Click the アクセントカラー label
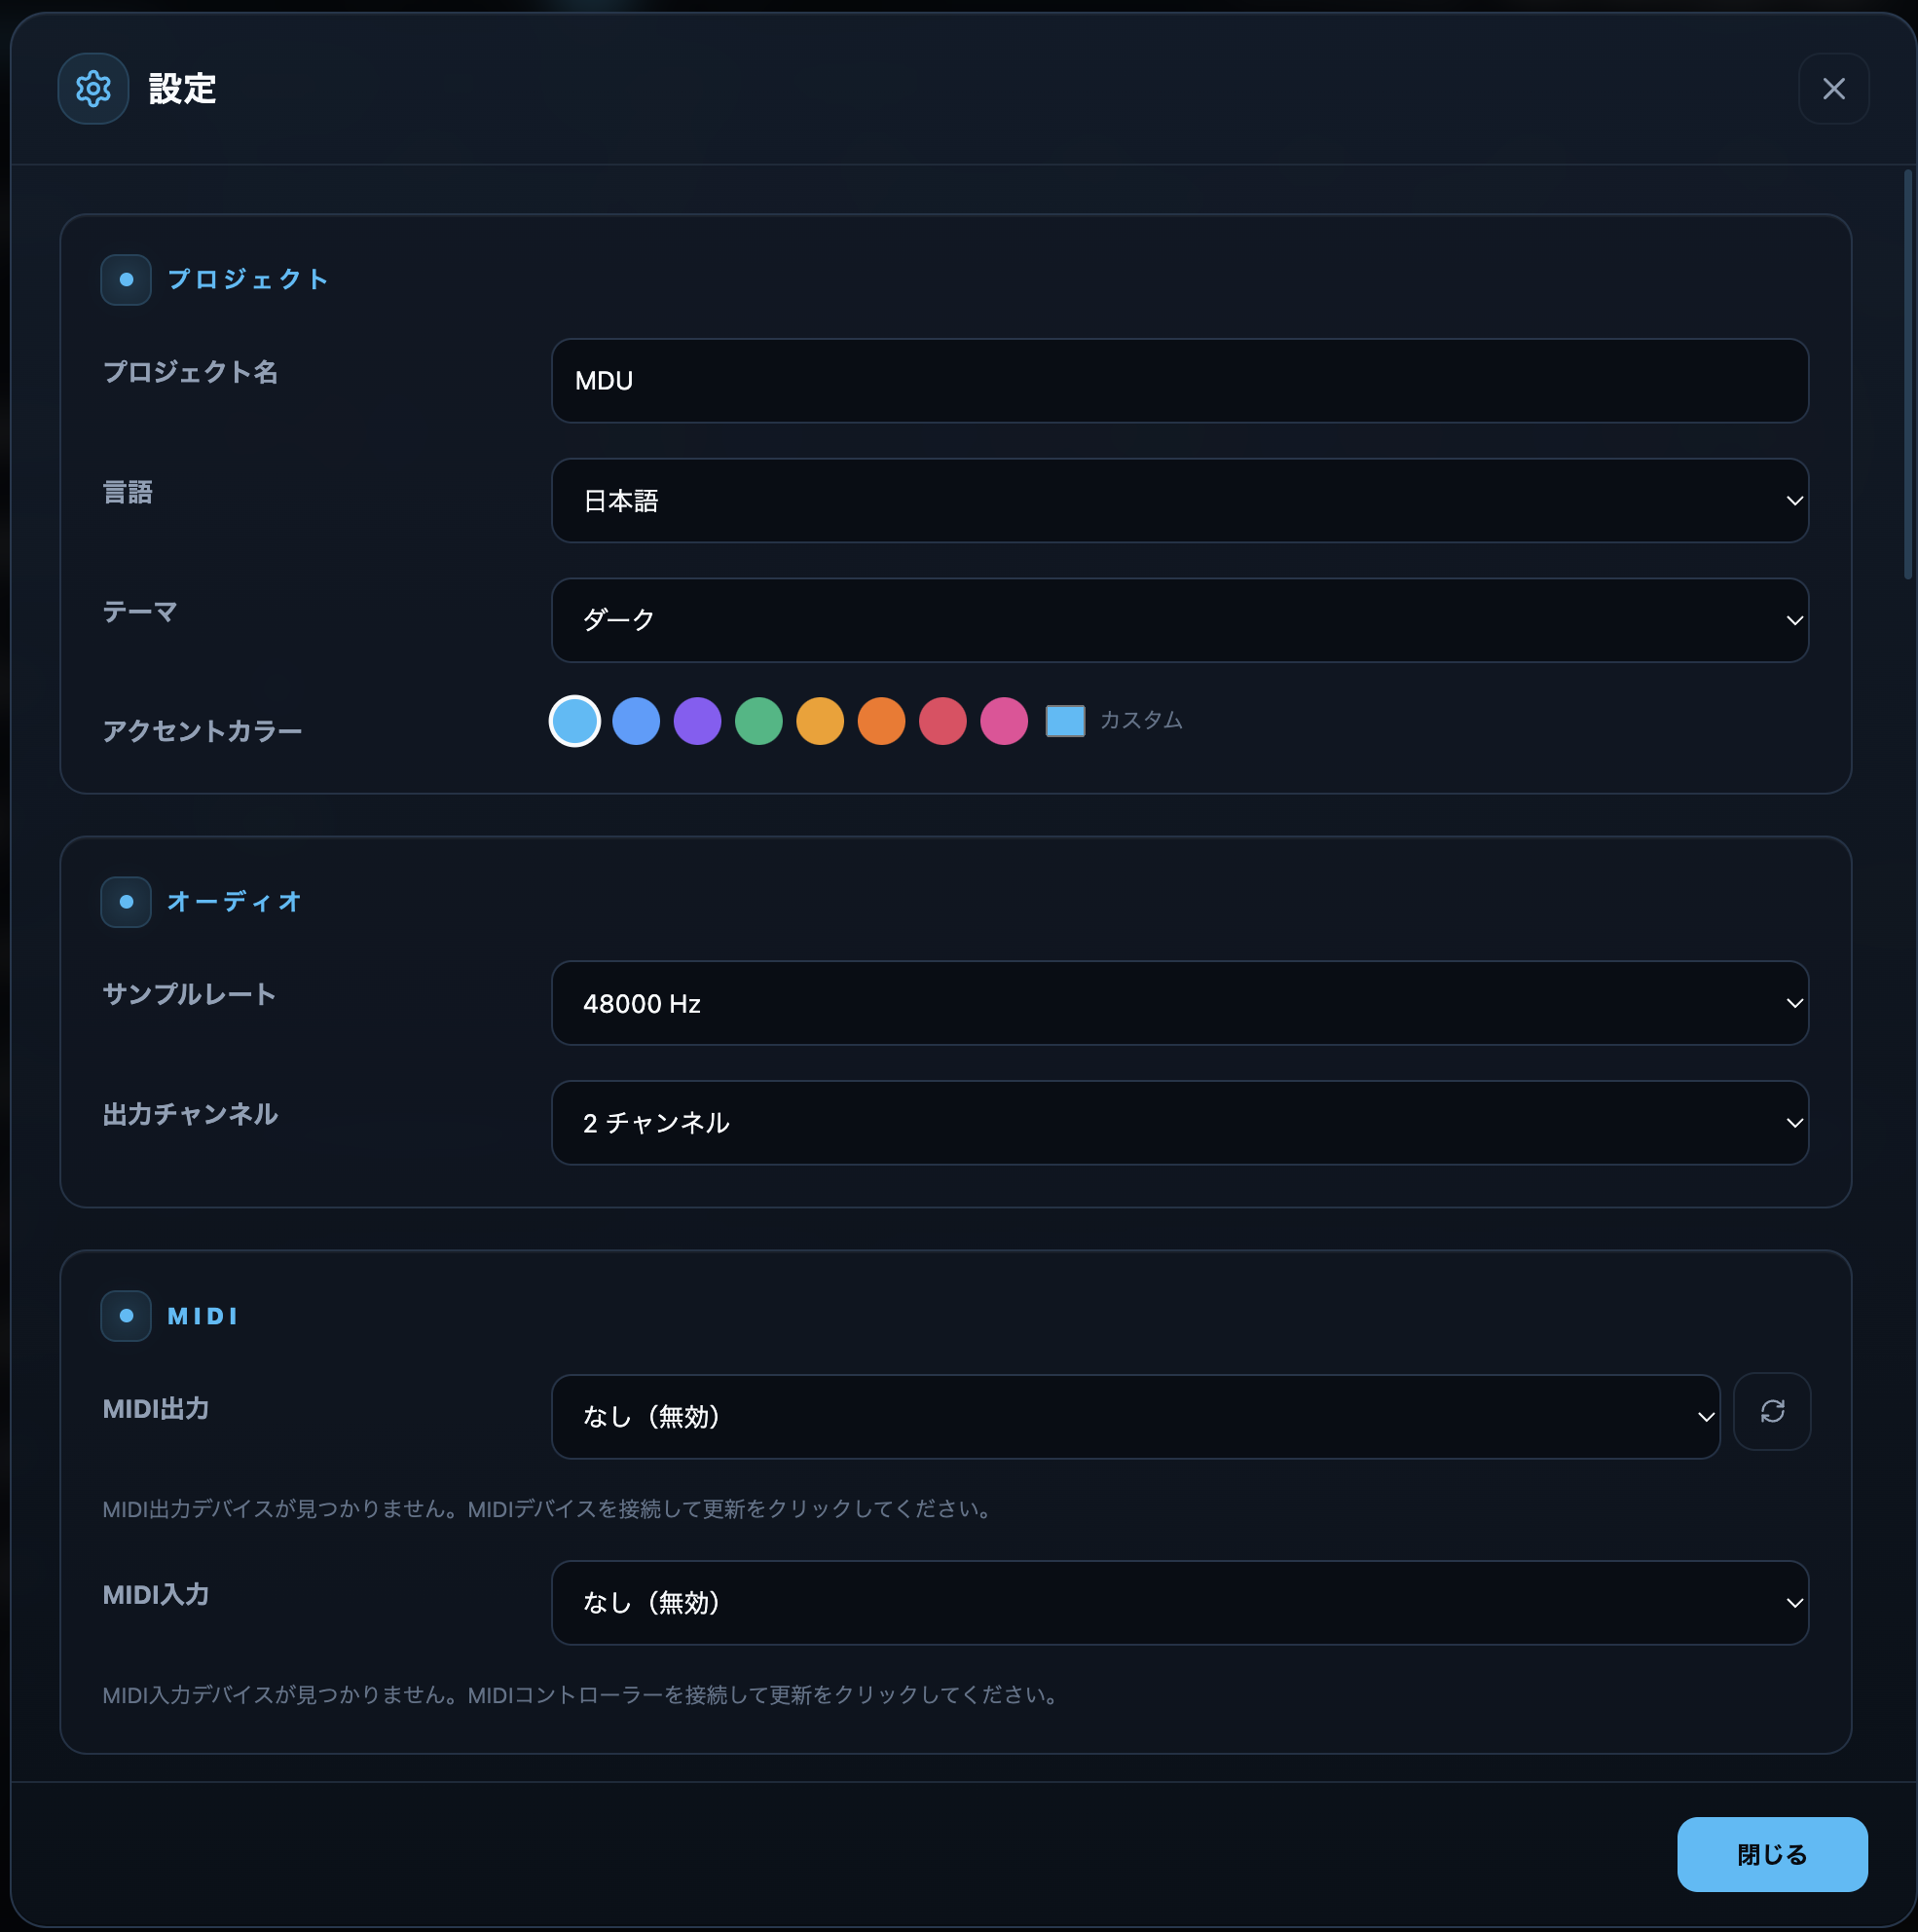This screenshot has width=1918, height=1932. [203, 731]
